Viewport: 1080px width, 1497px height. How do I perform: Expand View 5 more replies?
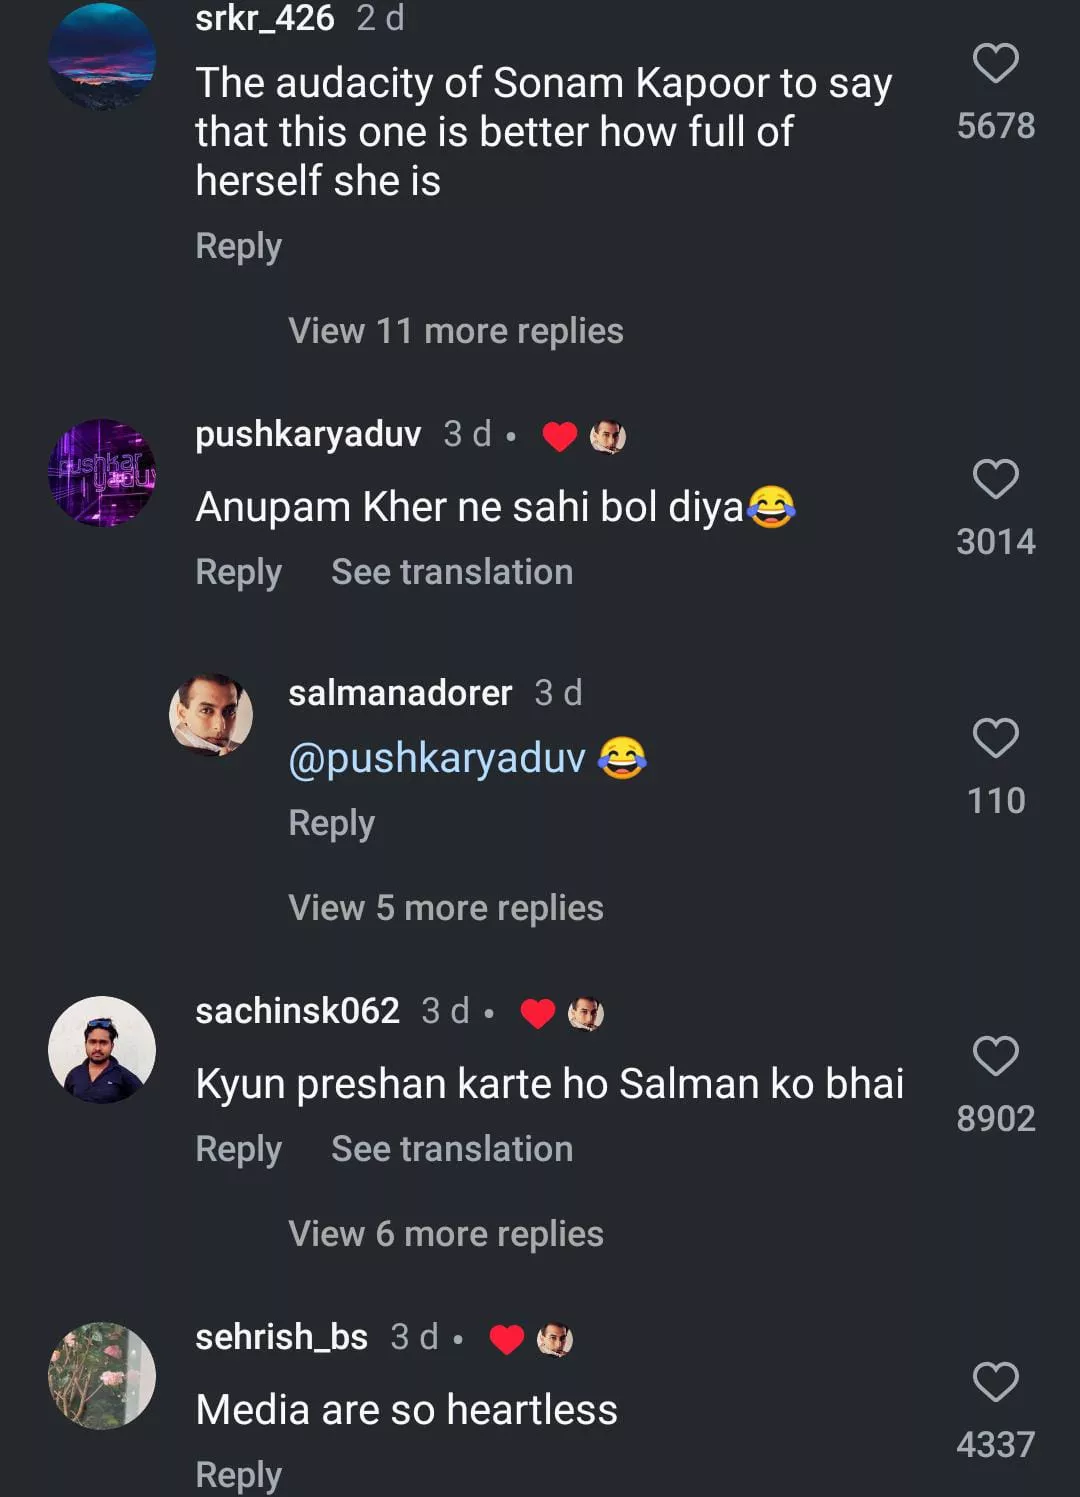(445, 908)
